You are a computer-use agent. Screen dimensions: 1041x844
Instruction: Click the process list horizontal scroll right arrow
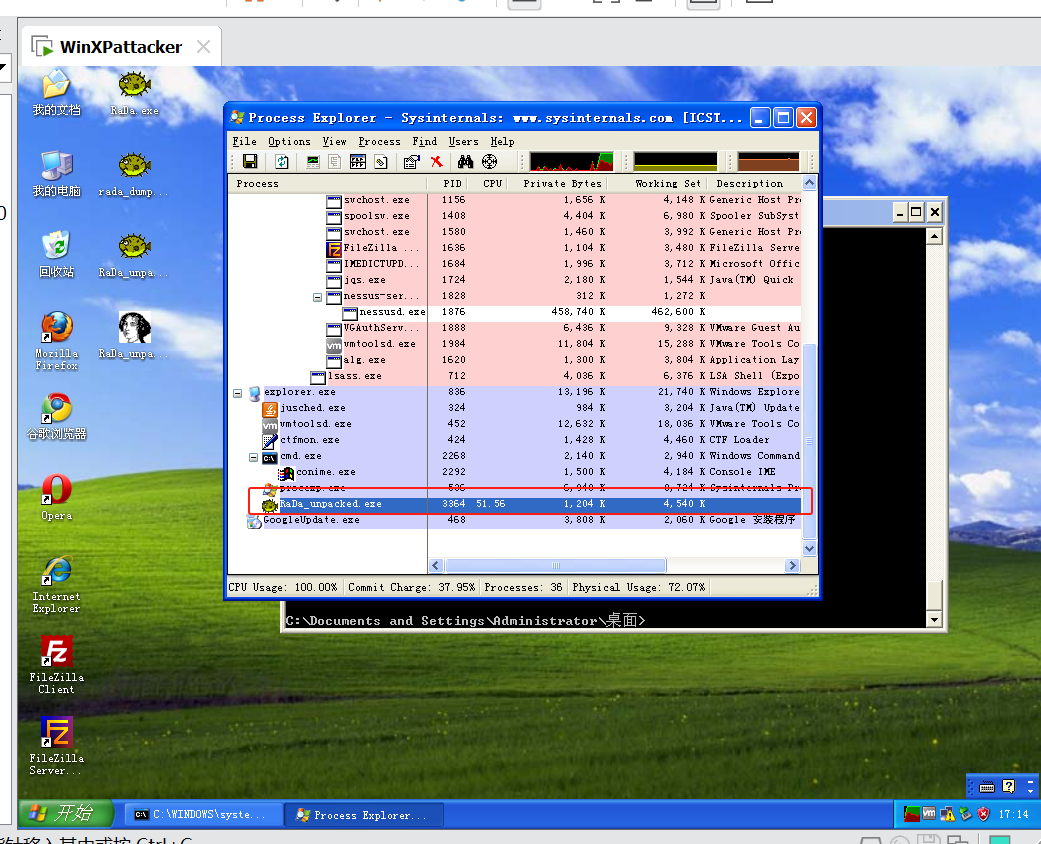(792, 565)
